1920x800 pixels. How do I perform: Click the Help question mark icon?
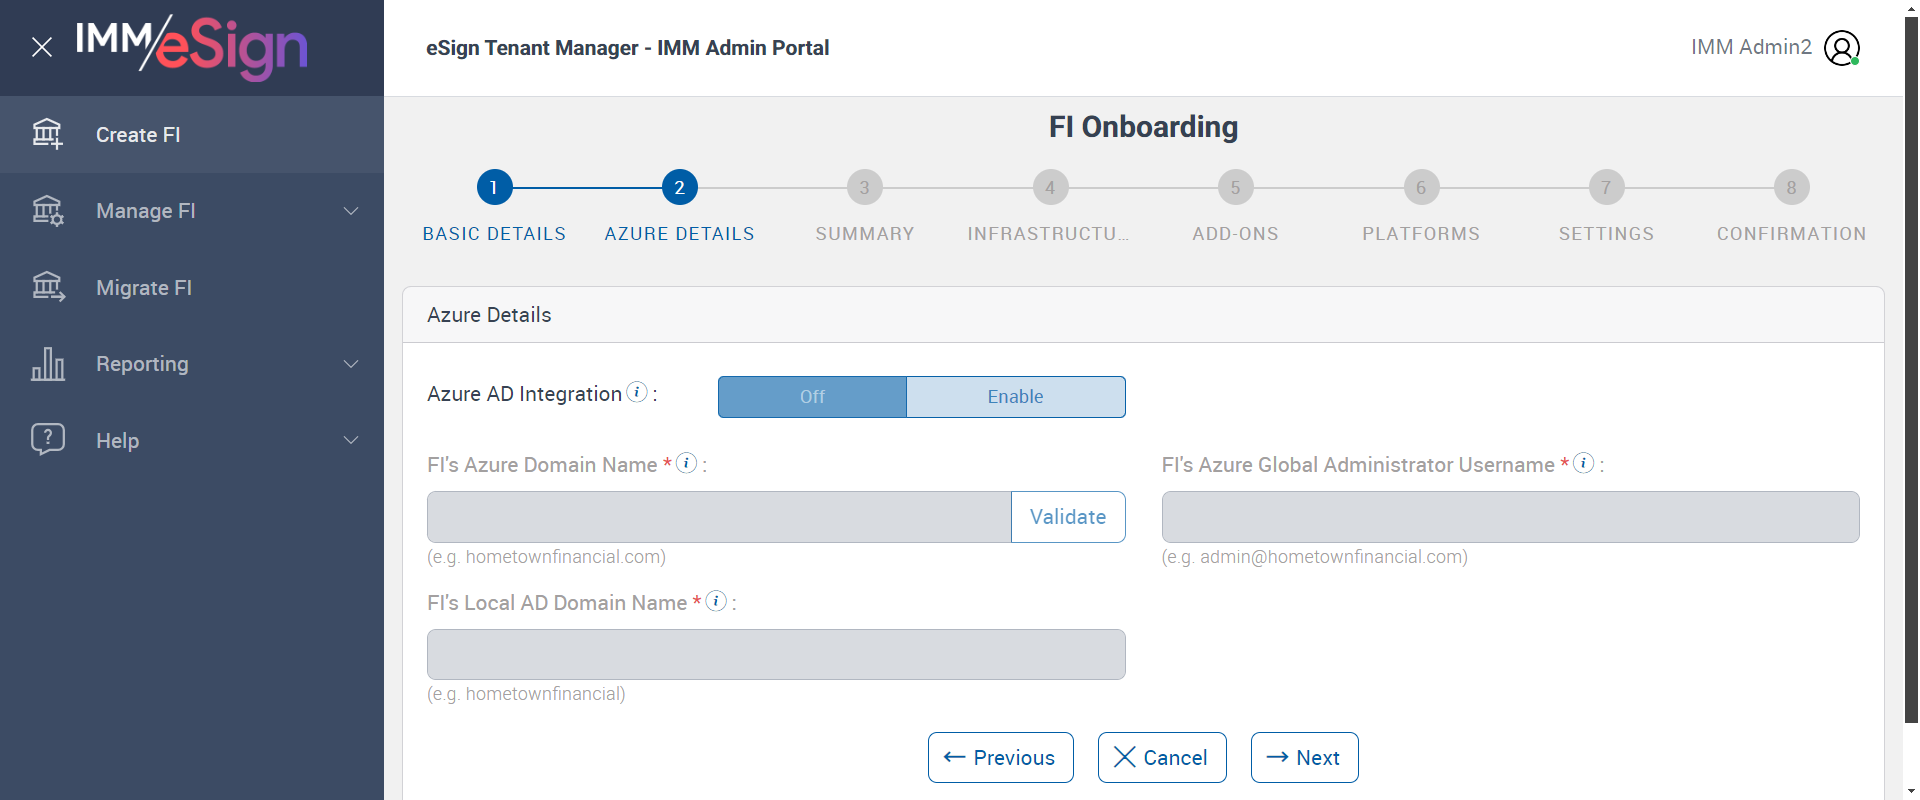pyautogui.click(x=47, y=439)
